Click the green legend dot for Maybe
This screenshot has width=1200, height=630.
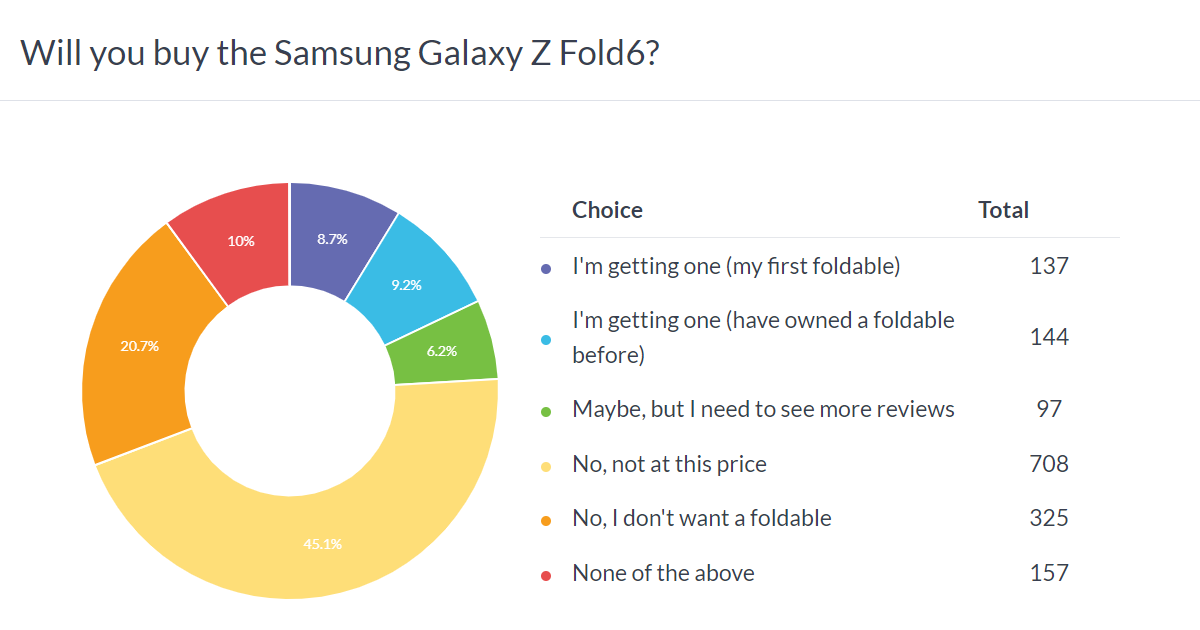(546, 412)
